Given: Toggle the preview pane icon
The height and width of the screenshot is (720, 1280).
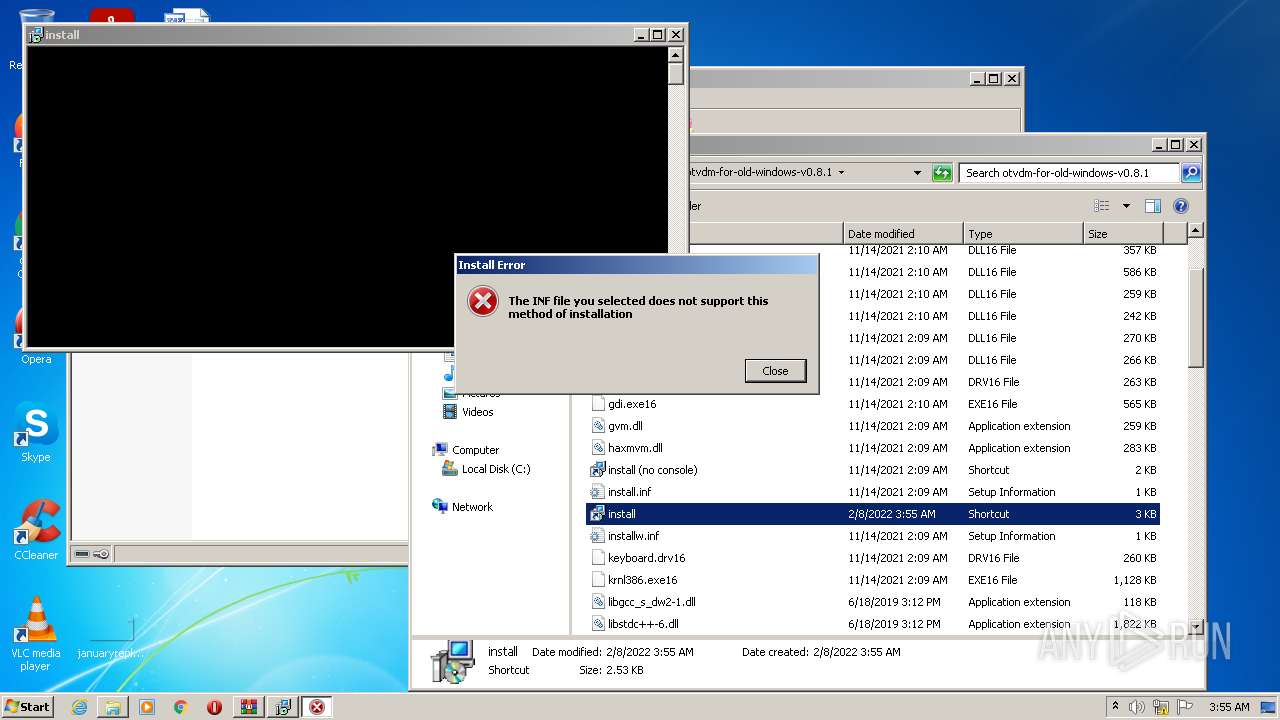Looking at the screenshot, I should tap(1153, 206).
